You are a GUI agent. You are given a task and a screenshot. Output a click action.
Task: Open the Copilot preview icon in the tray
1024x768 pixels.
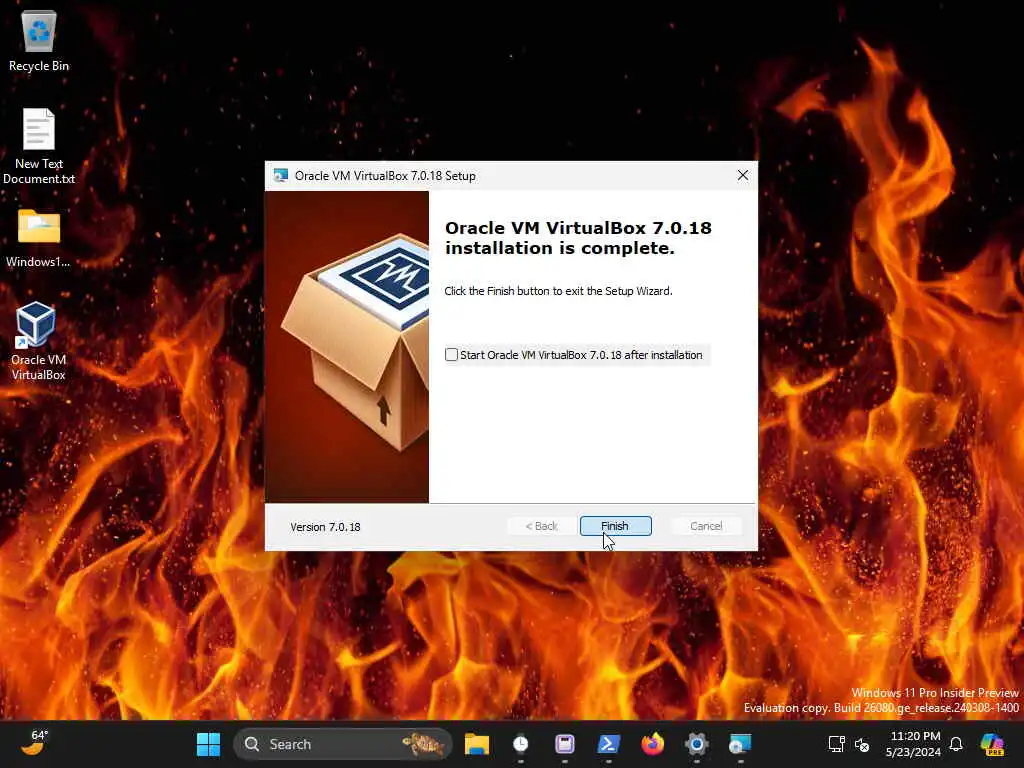click(x=992, y=744)
